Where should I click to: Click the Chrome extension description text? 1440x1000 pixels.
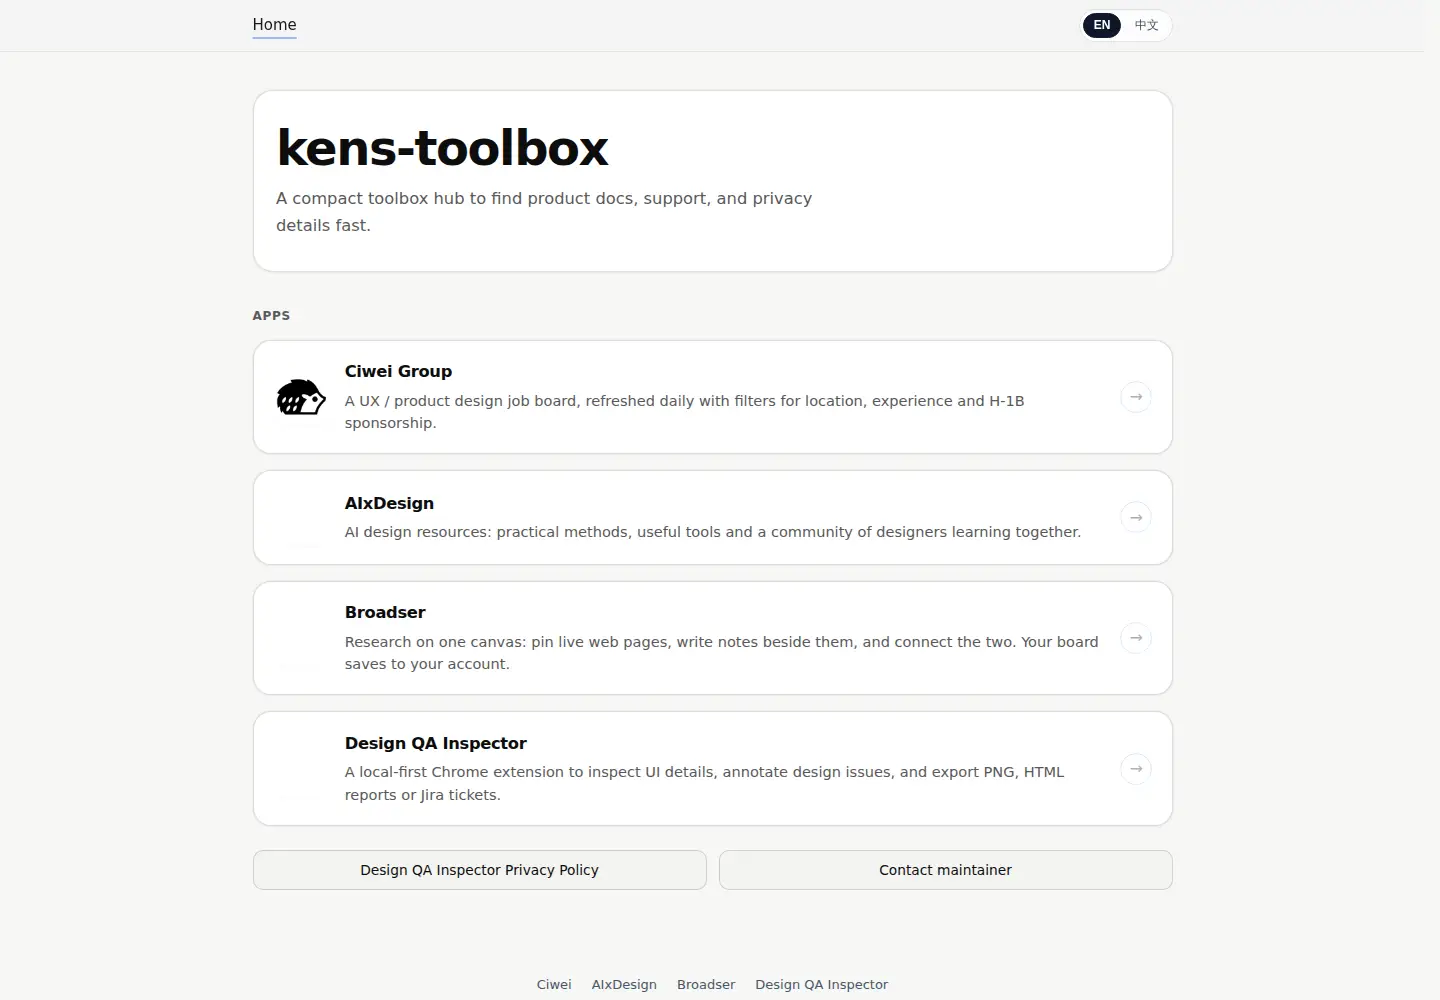705,783
